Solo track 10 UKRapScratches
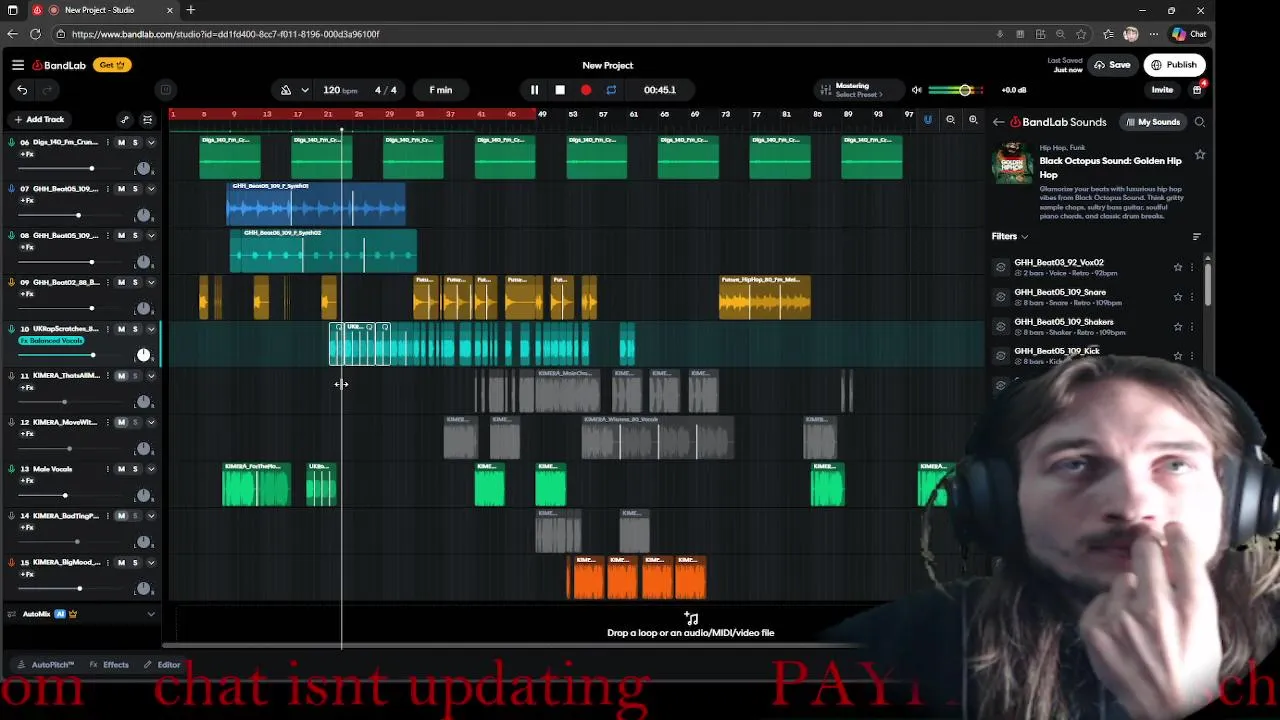The width and height of the screenshot is (1280, 720). (x=136, y=329)
